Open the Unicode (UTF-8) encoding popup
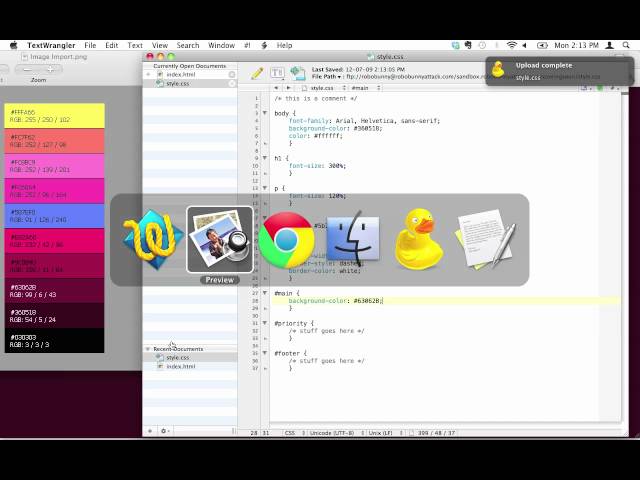This screenshot has width=640, height=480. coord(336,433)
